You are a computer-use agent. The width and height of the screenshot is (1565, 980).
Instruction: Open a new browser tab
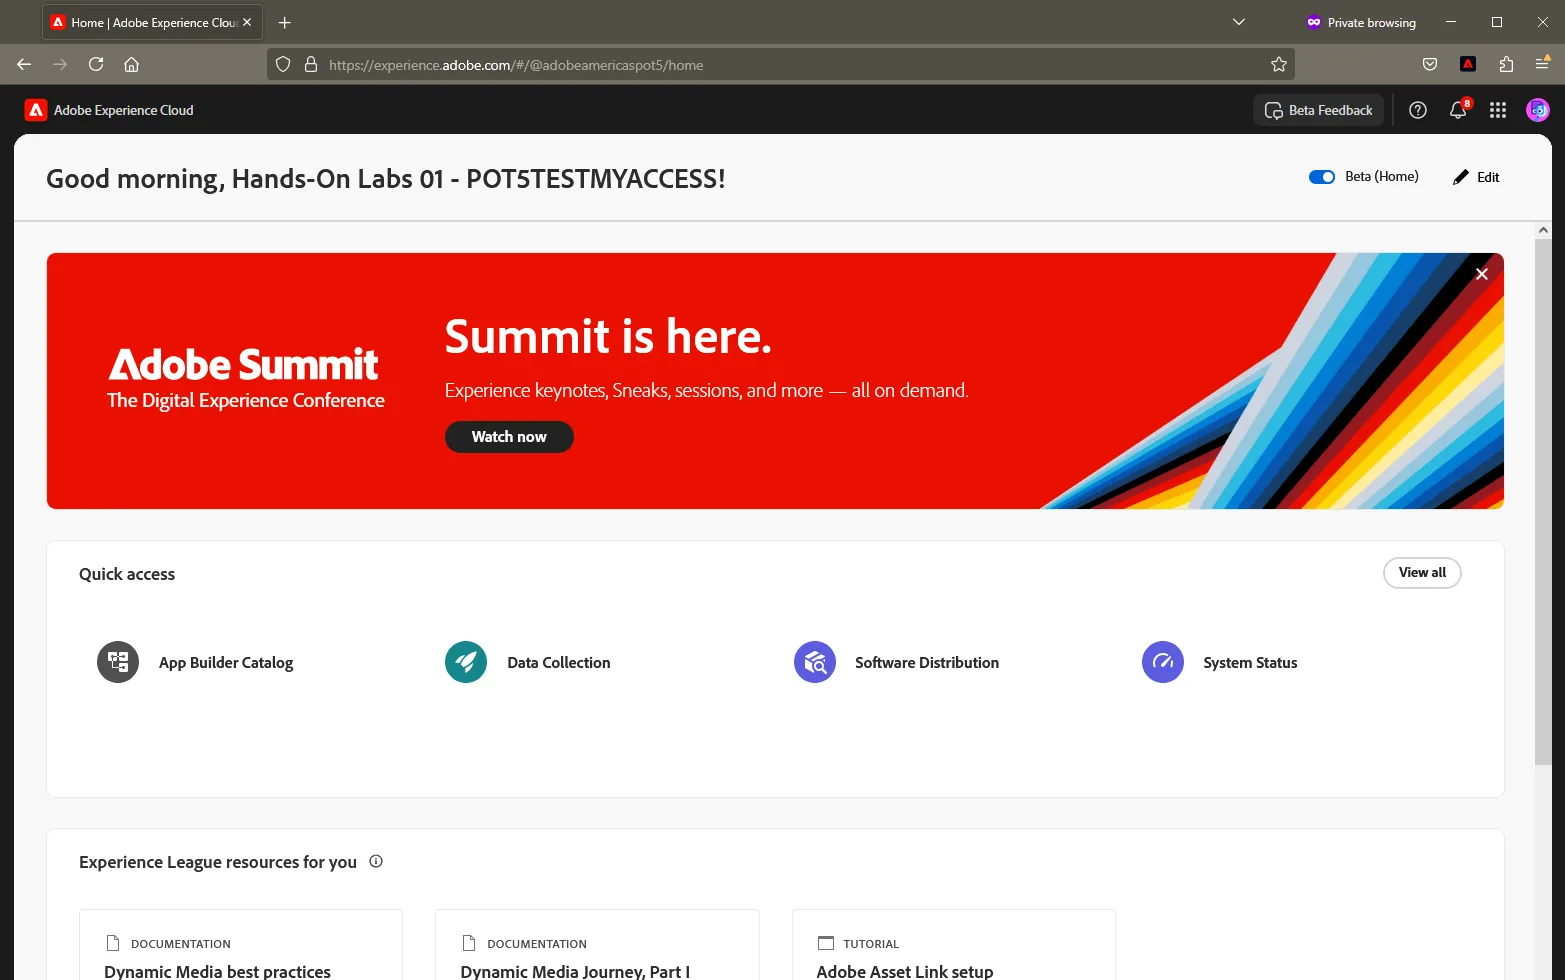click(x=285, y=22)
